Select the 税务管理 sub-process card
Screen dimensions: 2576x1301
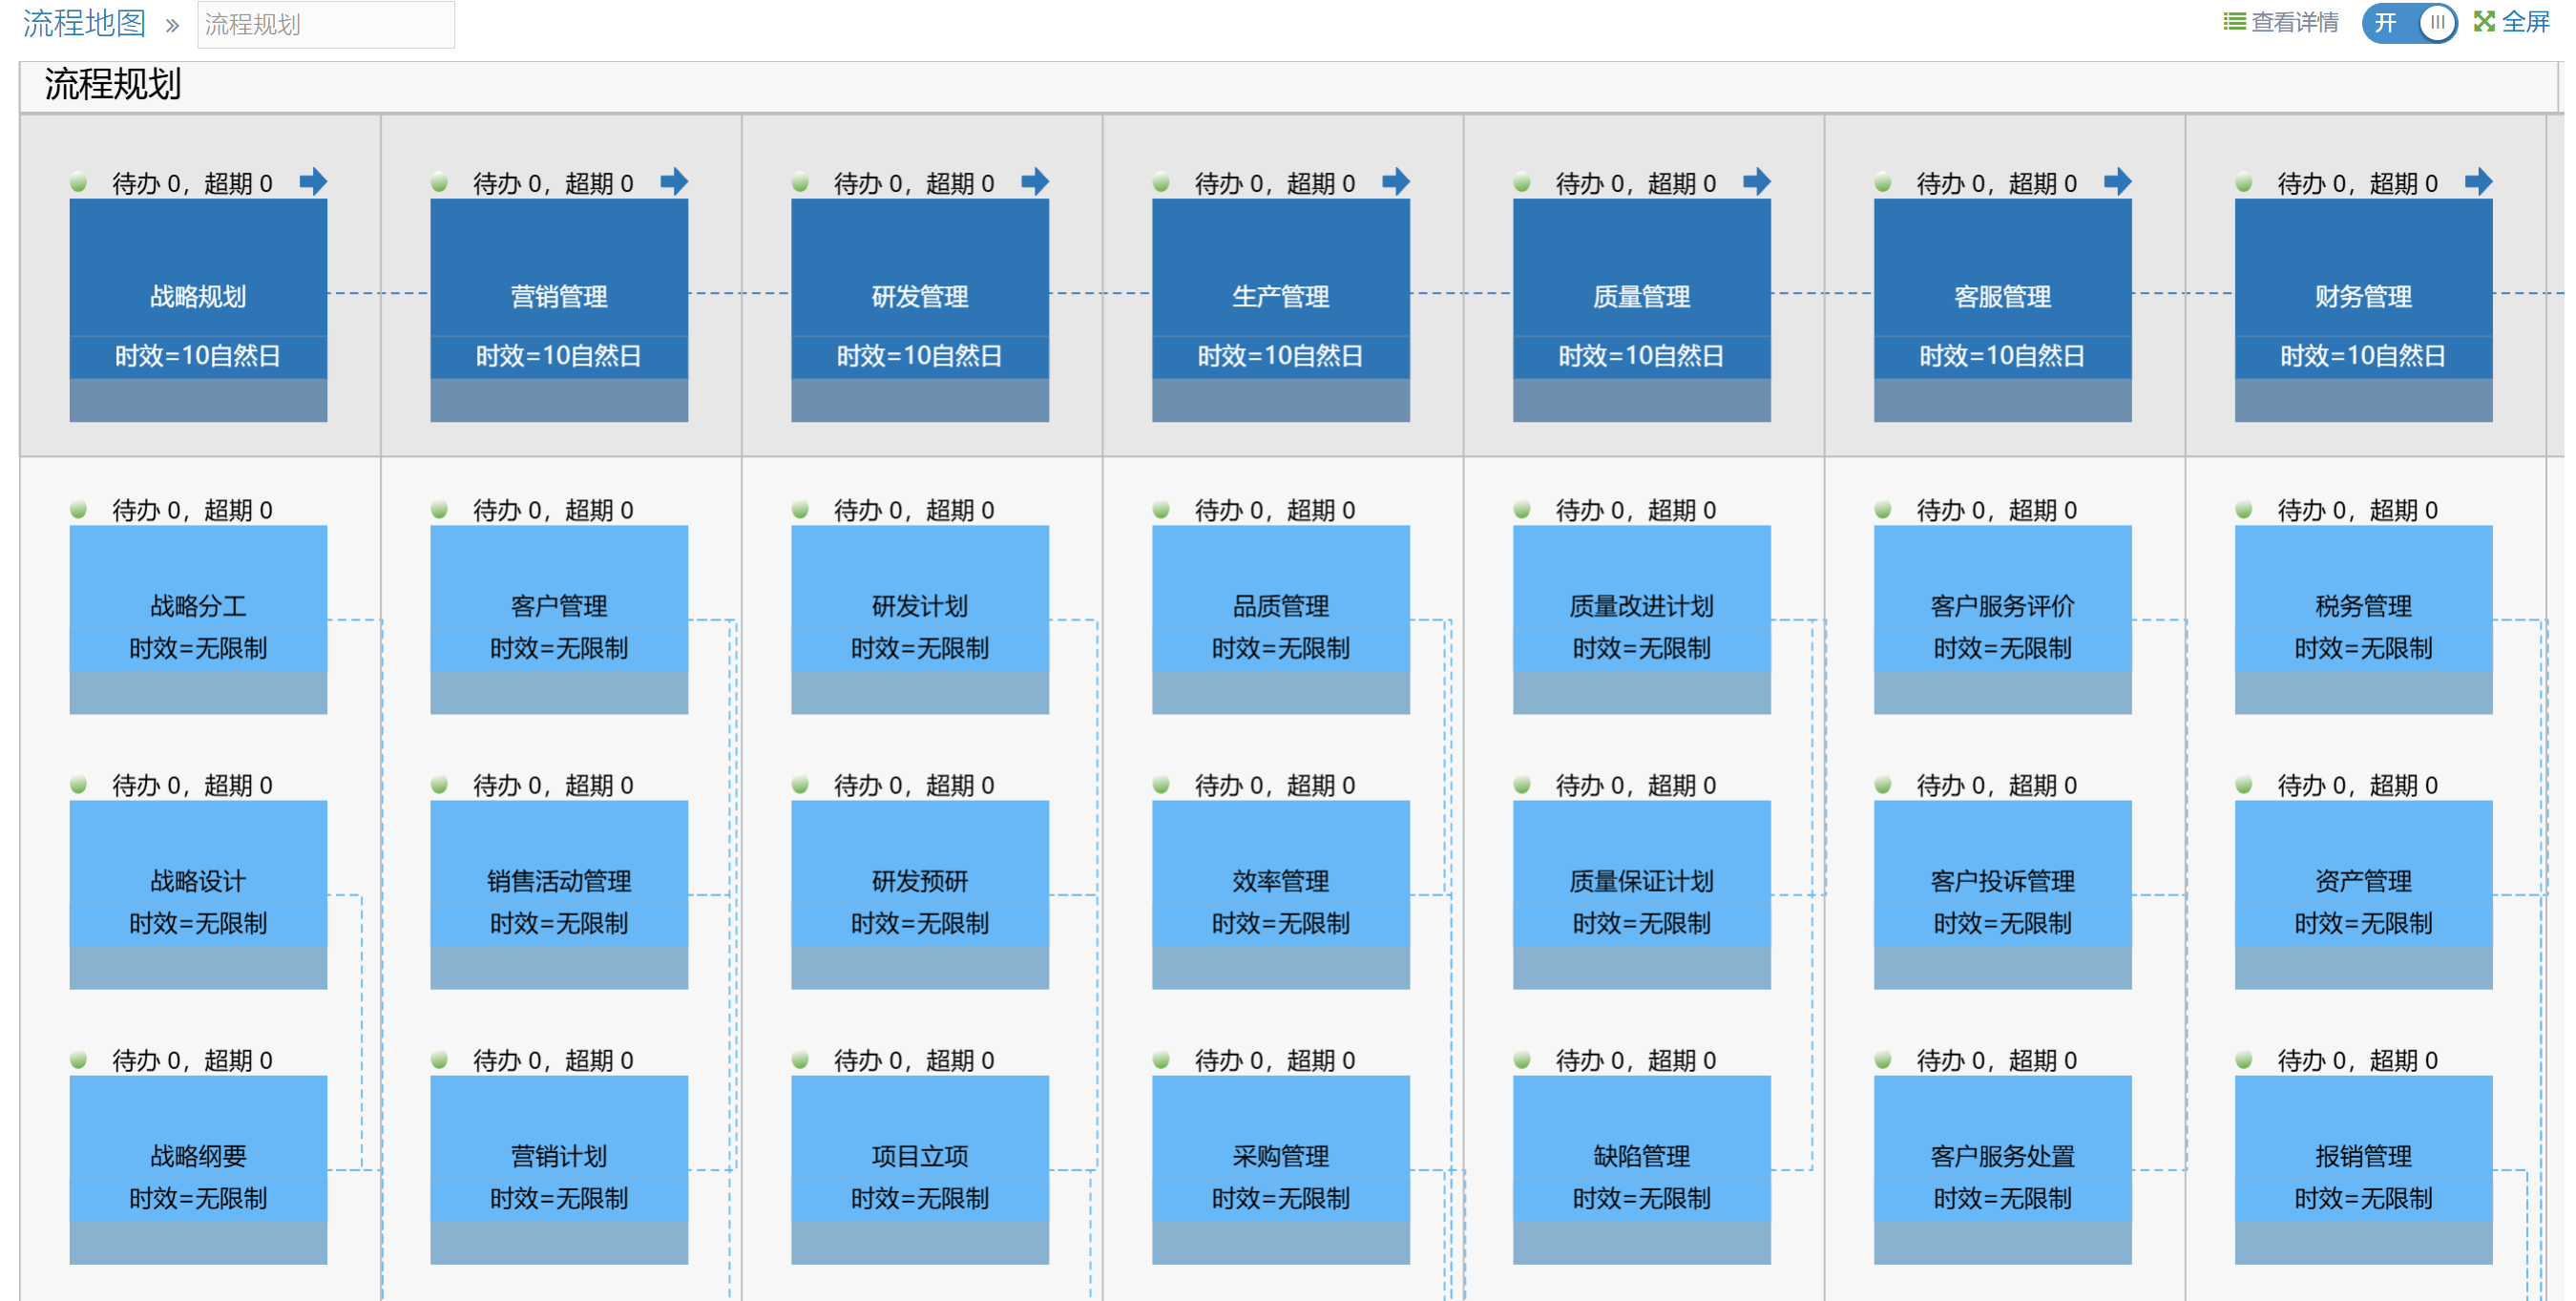click(2364, 620)
